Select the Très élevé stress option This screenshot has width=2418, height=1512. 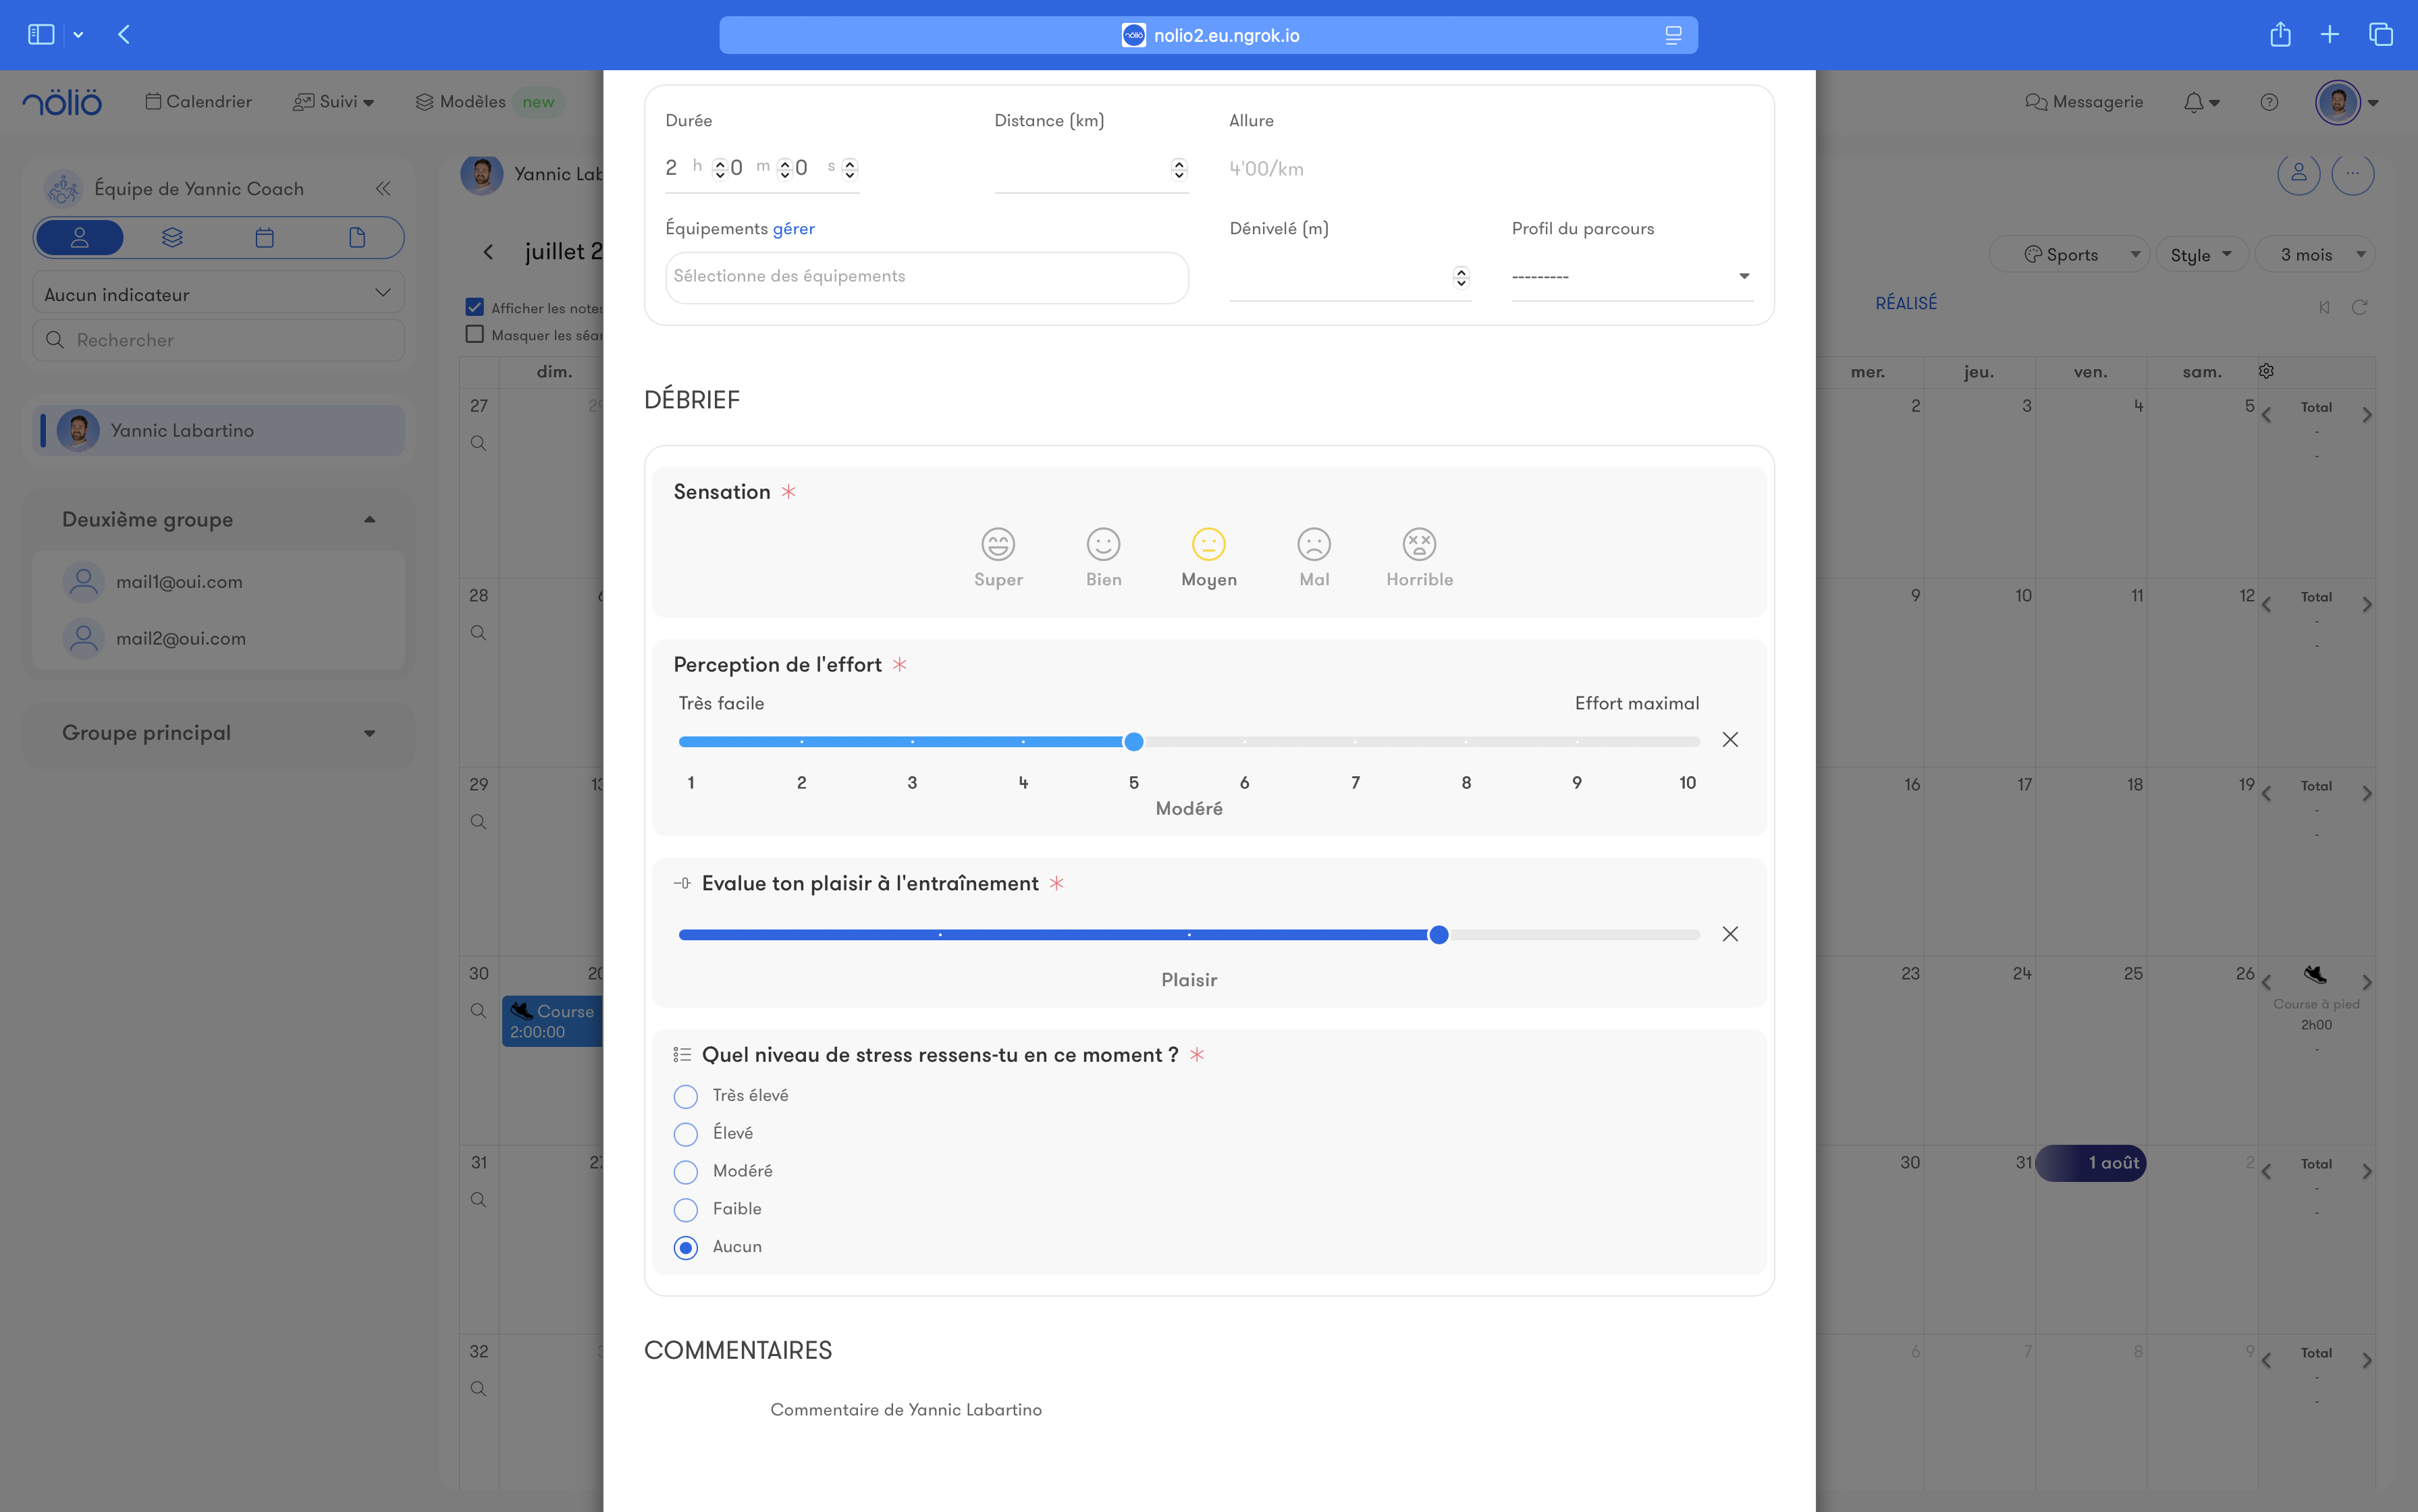click(685, 1097)
